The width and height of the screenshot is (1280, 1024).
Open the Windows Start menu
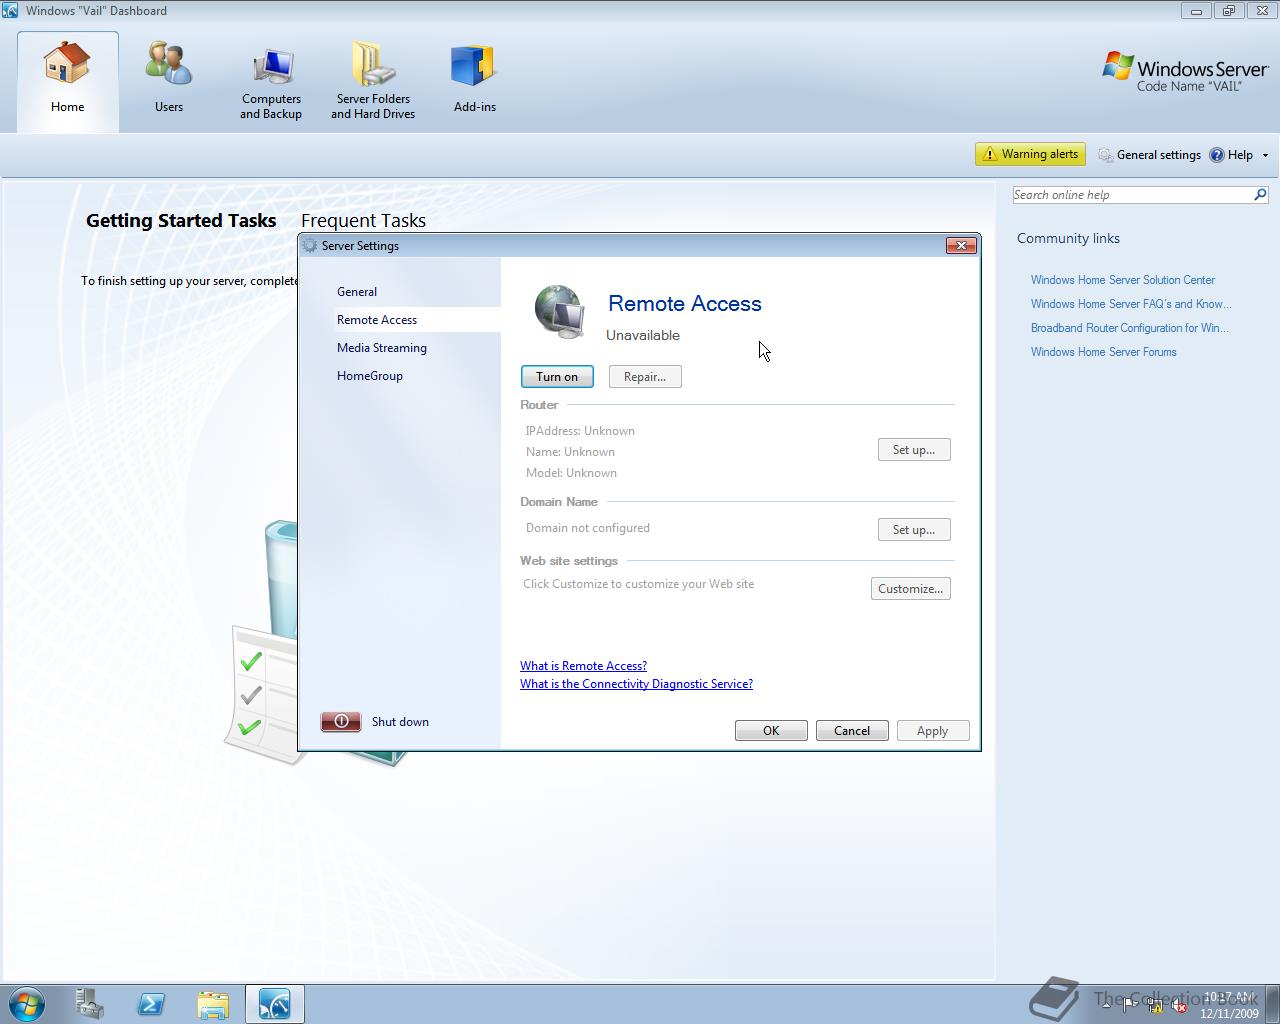pos(27,1004)
